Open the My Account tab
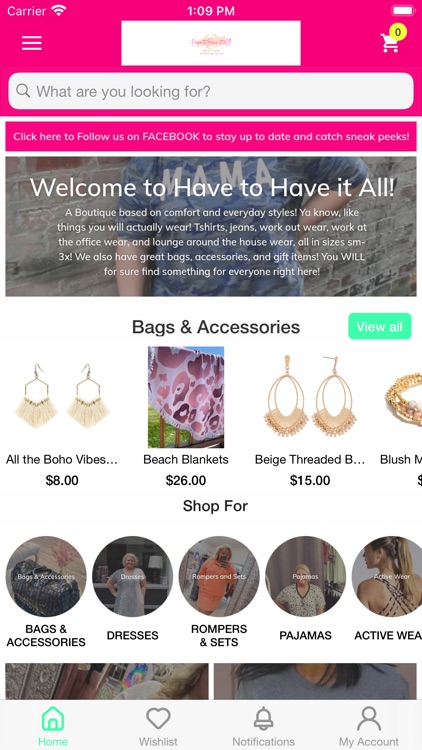 tap(369, 726)
